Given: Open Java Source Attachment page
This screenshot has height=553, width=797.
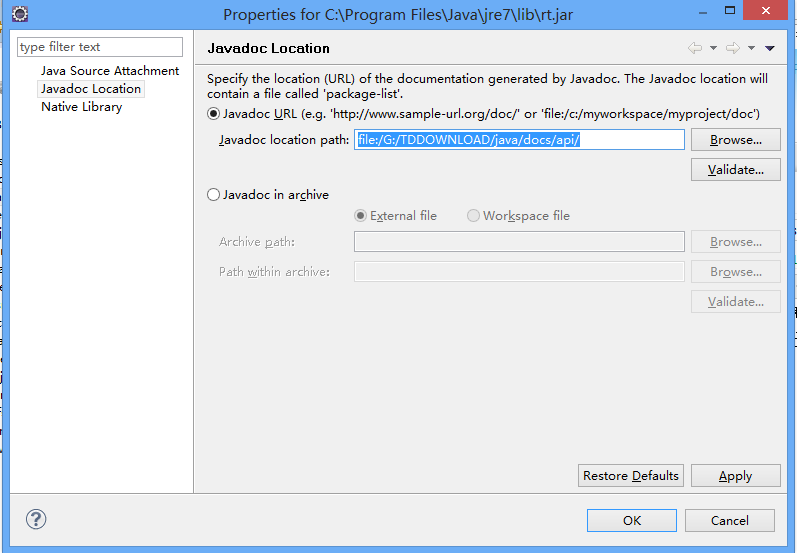Looking at the screenshot, I should (110, 71).
